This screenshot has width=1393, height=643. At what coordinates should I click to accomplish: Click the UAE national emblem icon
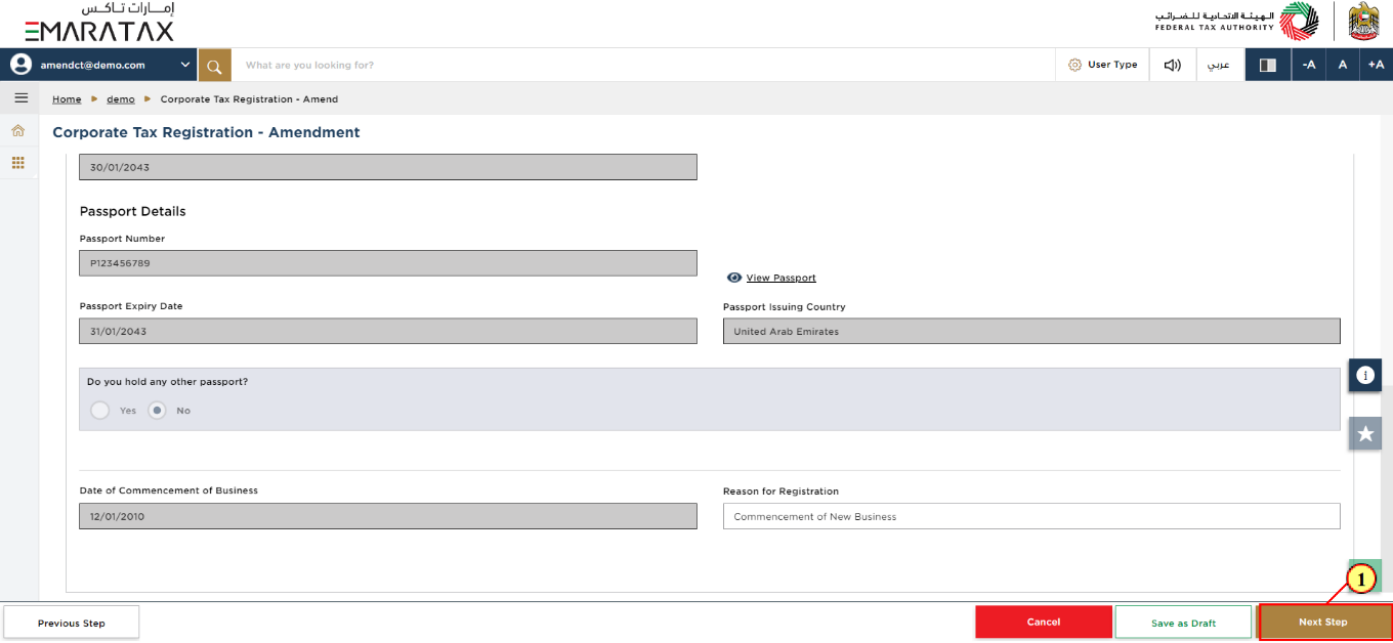coord(1364,21)
